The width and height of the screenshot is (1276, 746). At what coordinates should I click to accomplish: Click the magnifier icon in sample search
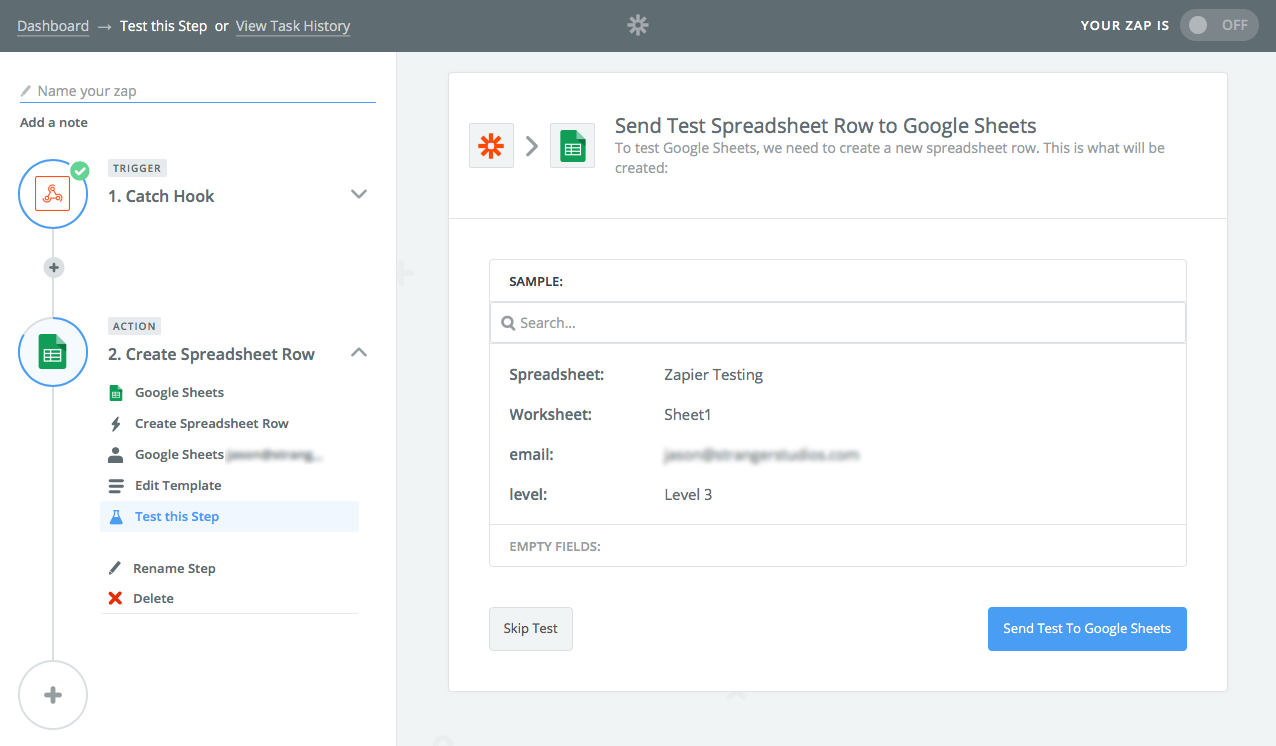tap(508, 323)
